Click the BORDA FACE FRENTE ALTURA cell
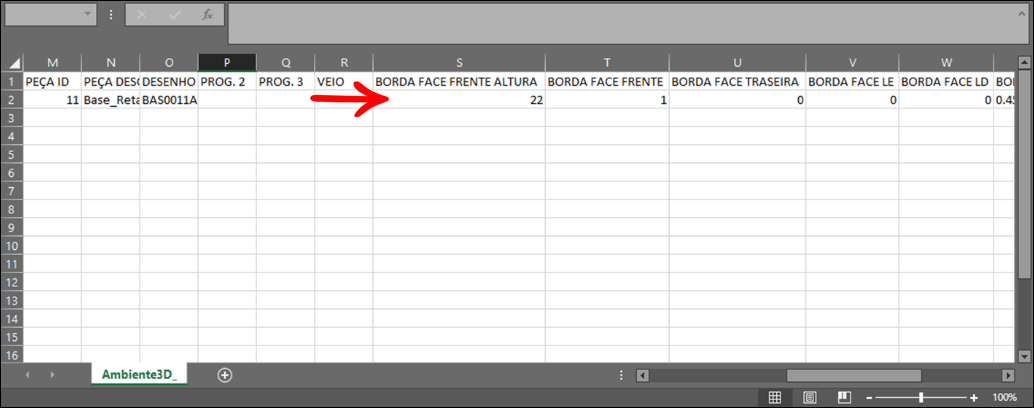1034x408 pixels. click(459, 82)
